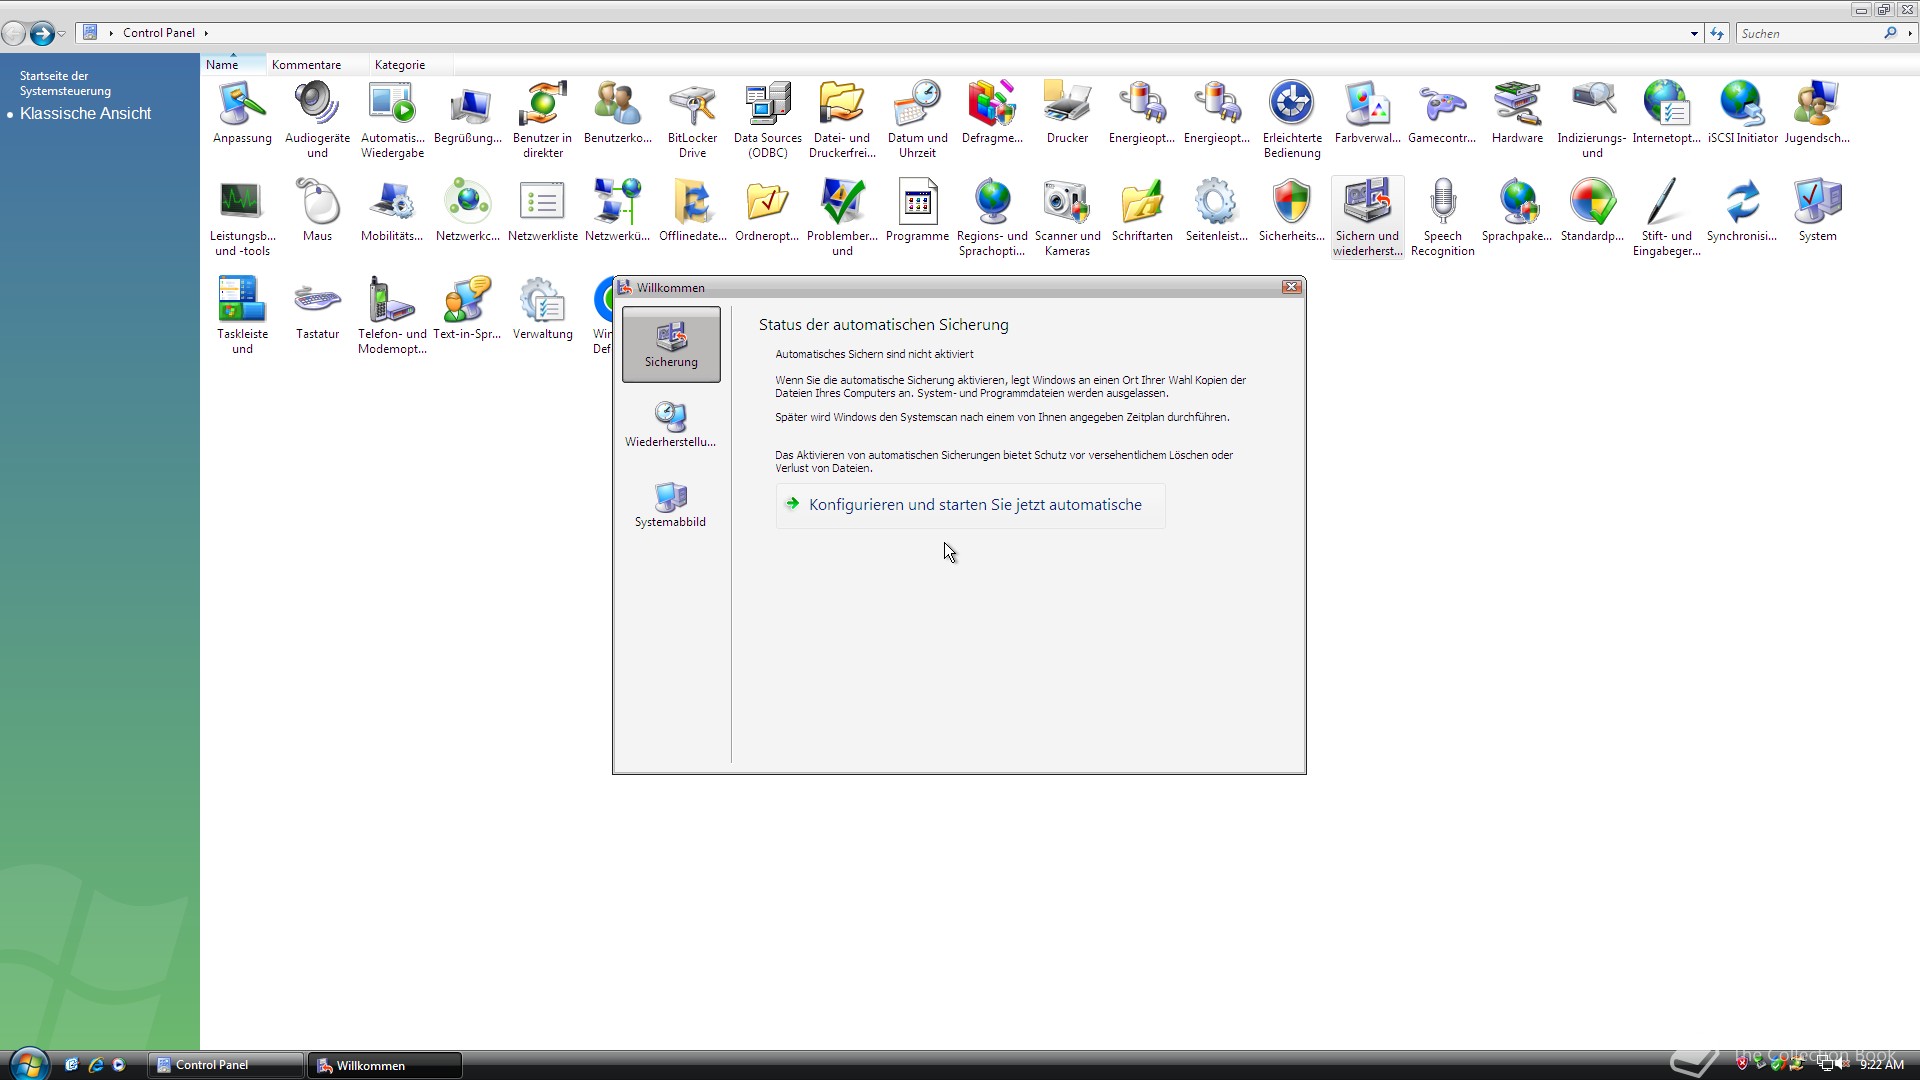Open iSCSI Initiator icon
Image resolution: width=1920 pixels, height=1080 pixels.
click(1742, 114)
